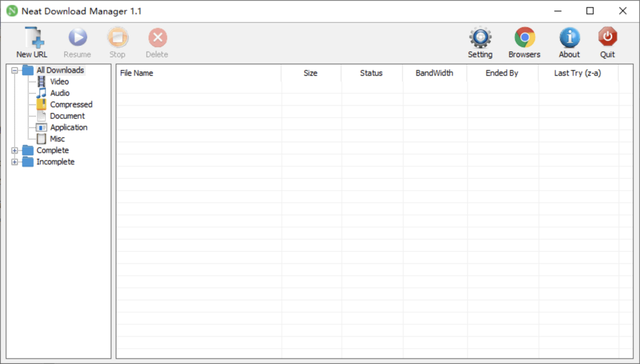Screen dimensions: 640x364
Task: Collapse the All Downloads tree node
Action: 15,70
